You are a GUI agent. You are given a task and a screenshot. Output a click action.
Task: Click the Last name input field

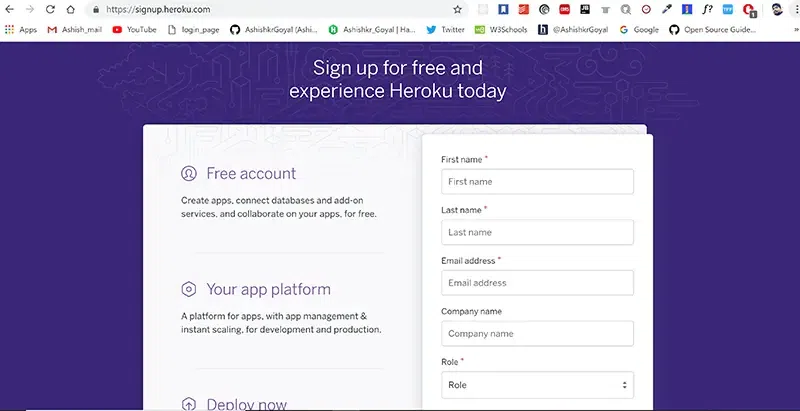[537, 232]
